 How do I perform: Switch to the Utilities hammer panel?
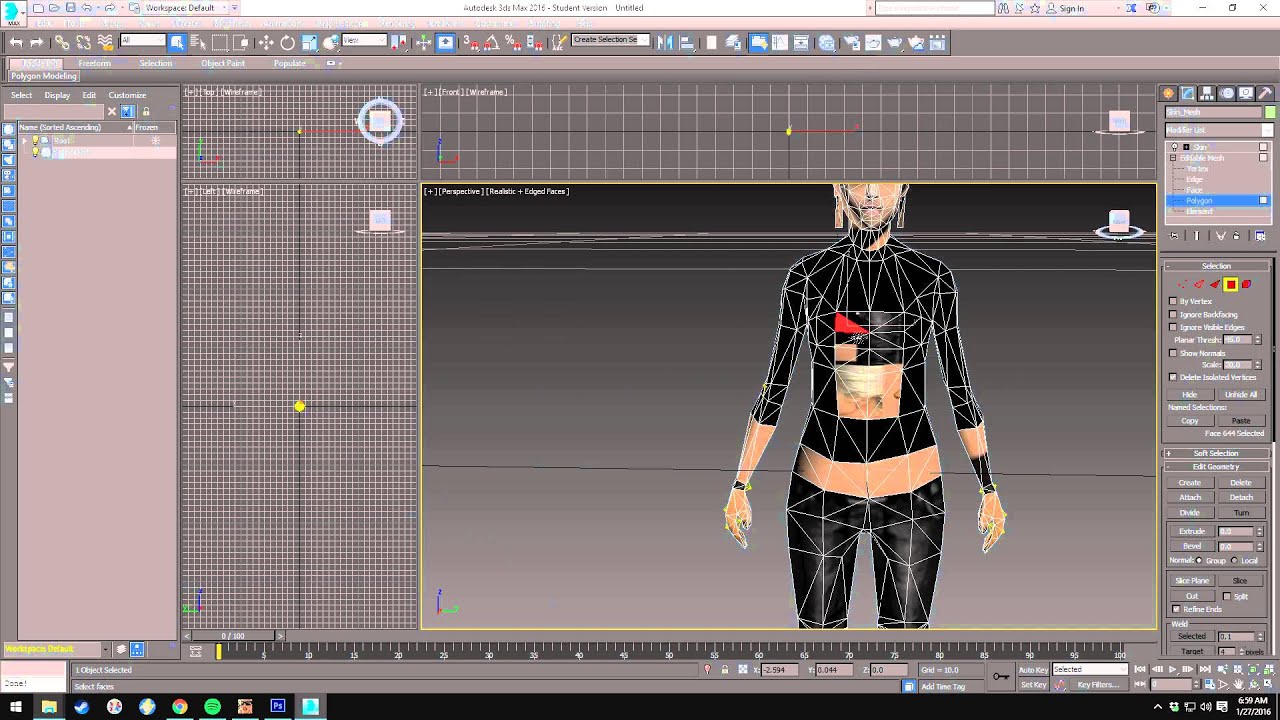click(1265, 93)
